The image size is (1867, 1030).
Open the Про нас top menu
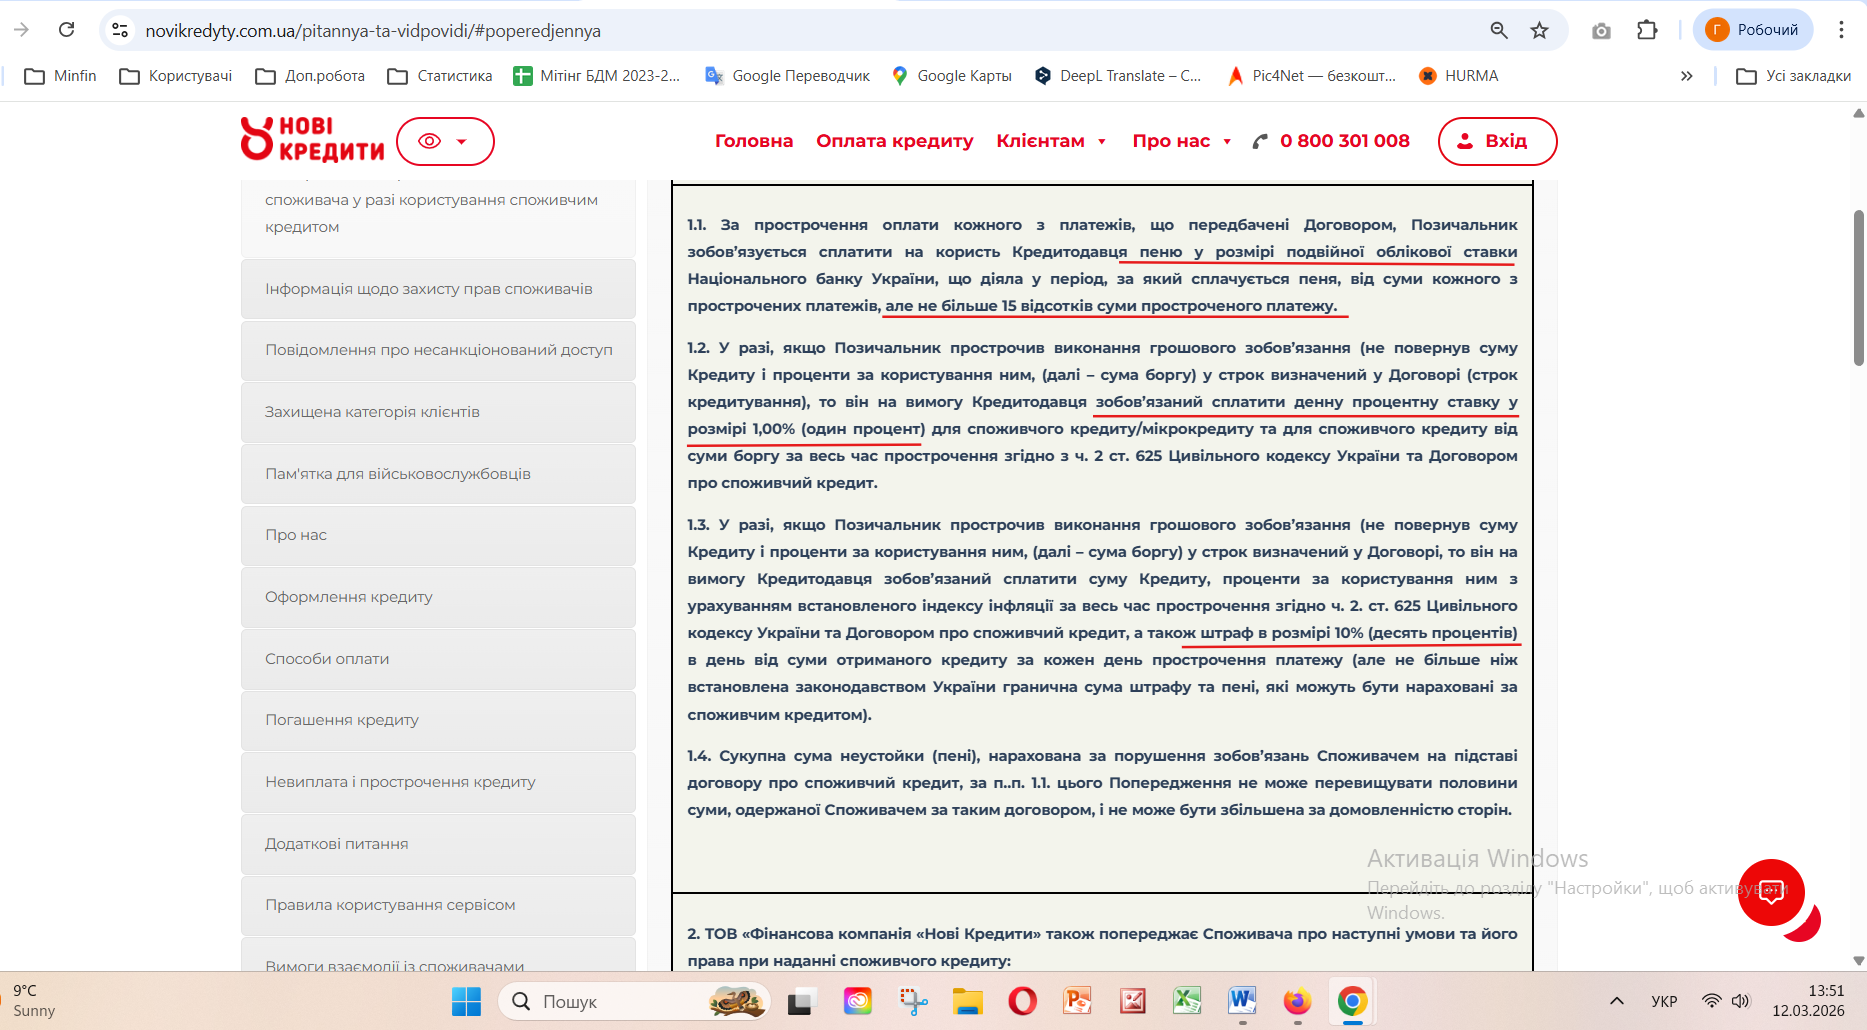pyautogui.click(x=1171, y=141)
